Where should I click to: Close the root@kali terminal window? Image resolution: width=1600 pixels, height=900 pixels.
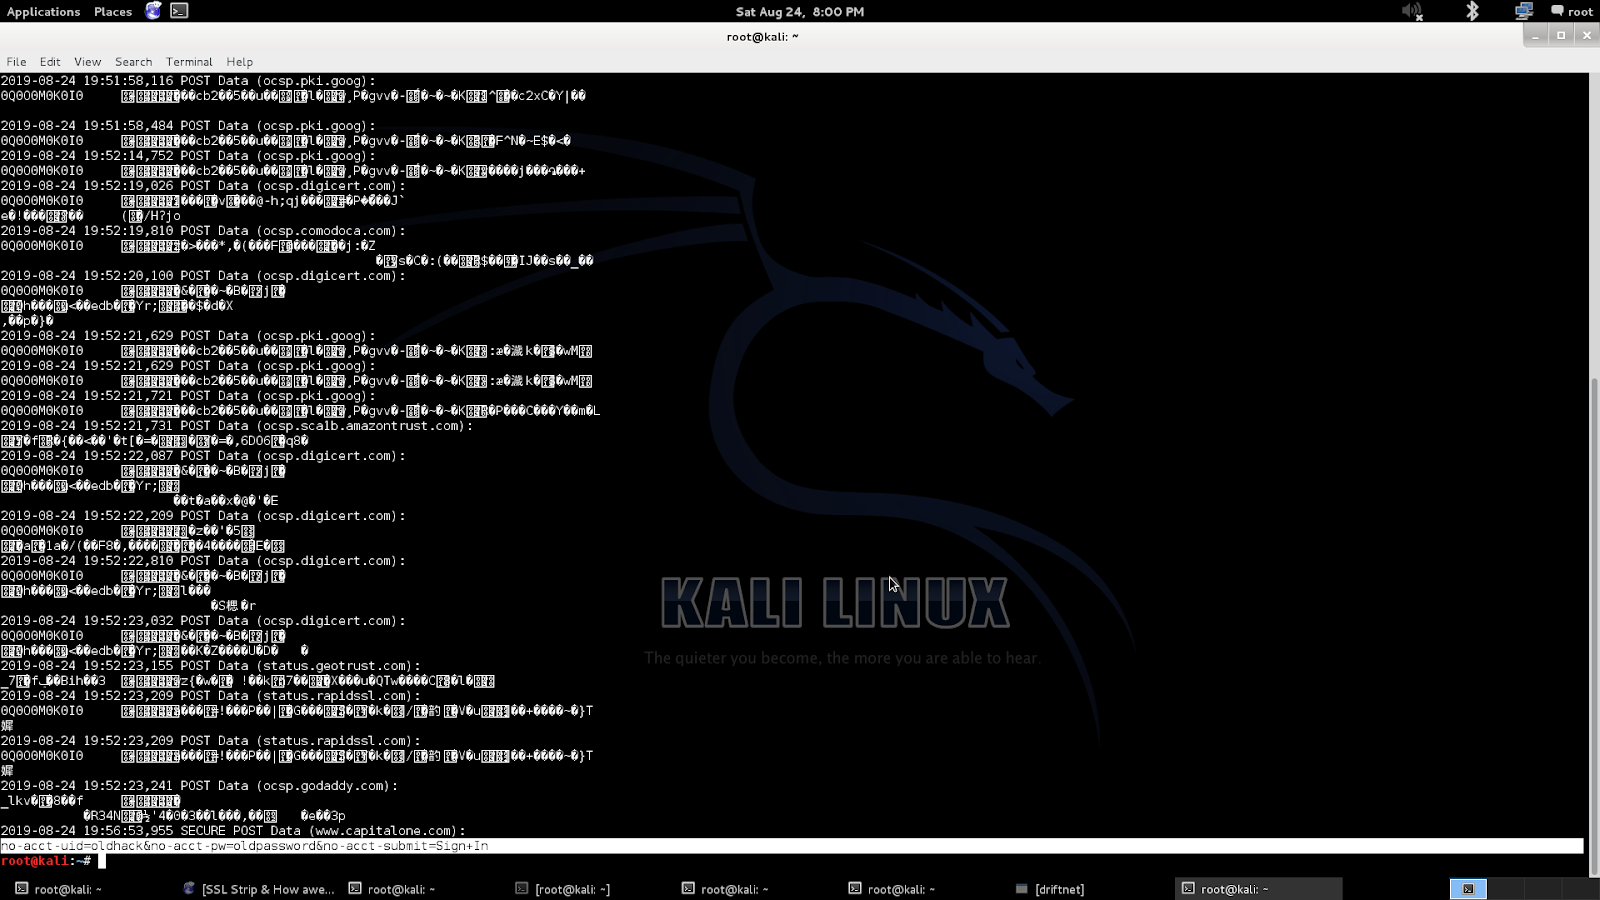(x=1587, y=36)
